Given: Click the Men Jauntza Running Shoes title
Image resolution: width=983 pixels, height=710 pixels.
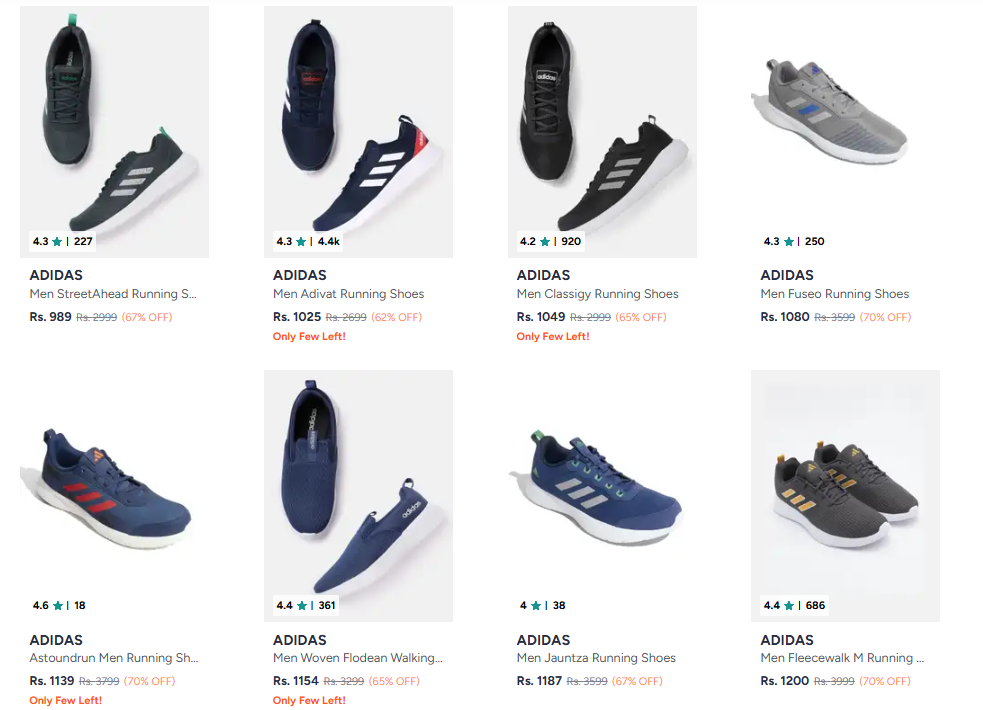Looking at the screenshot, I should click(x=596, y=658).
